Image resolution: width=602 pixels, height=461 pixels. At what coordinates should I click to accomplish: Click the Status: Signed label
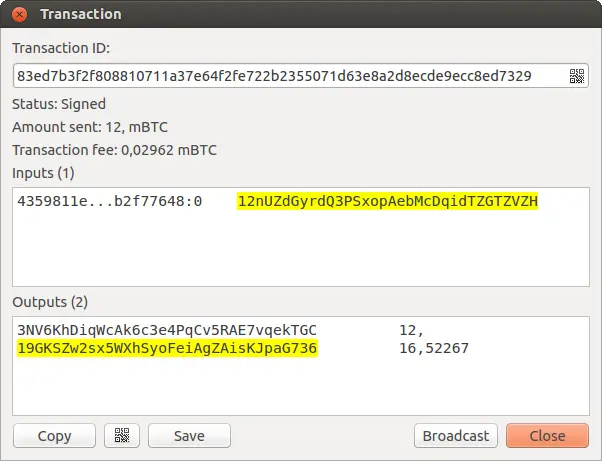pos(59,104)
